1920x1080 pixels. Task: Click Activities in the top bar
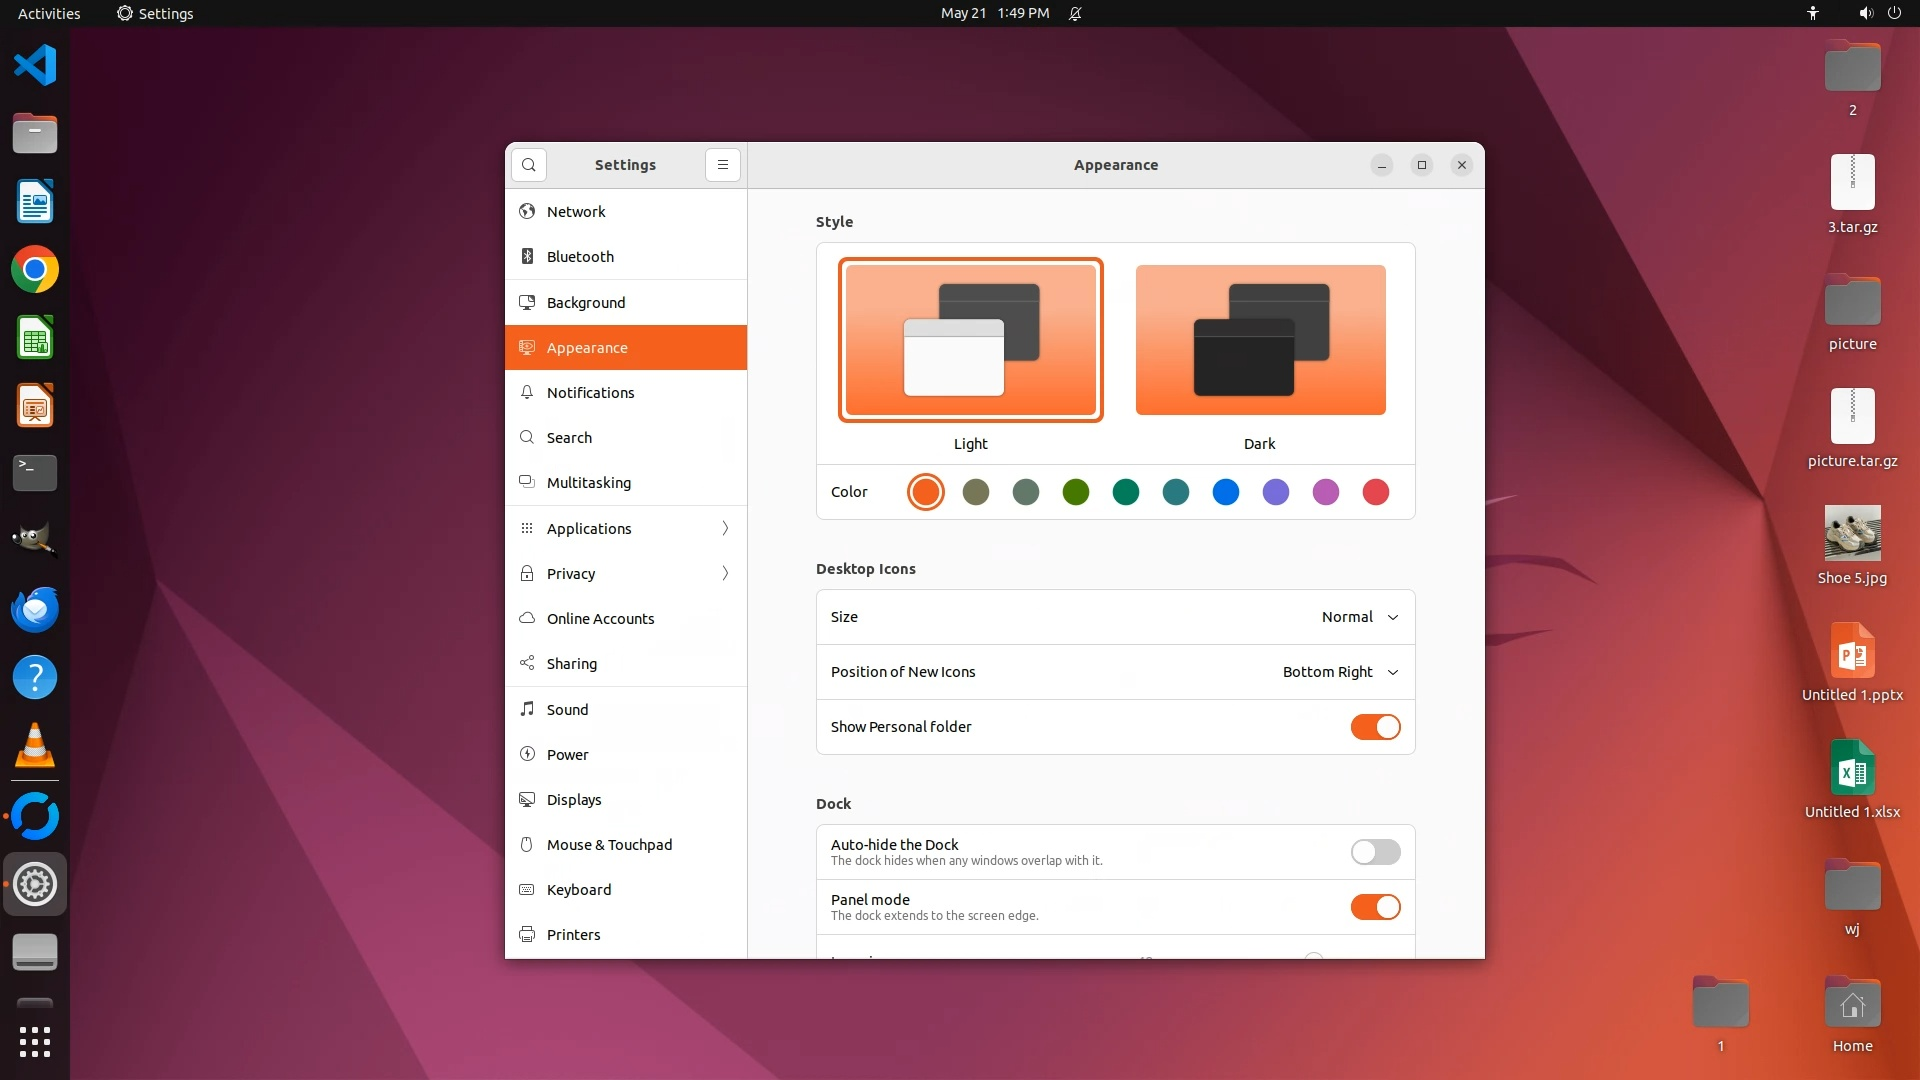click(49, 13)
